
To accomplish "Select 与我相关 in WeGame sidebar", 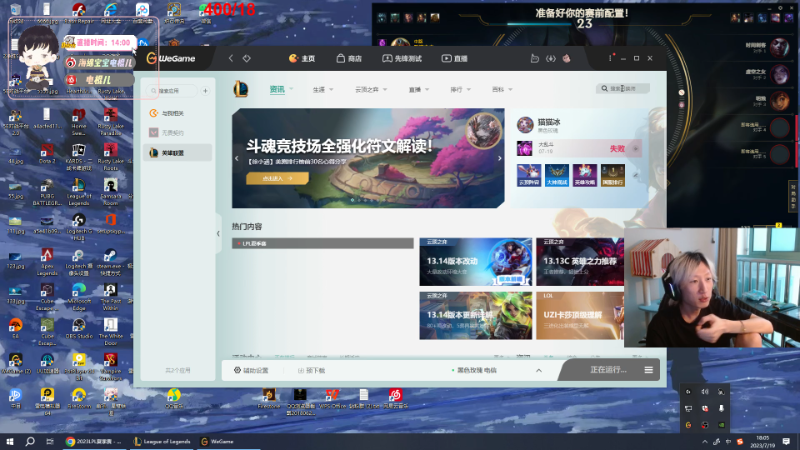I will point(178,113).
